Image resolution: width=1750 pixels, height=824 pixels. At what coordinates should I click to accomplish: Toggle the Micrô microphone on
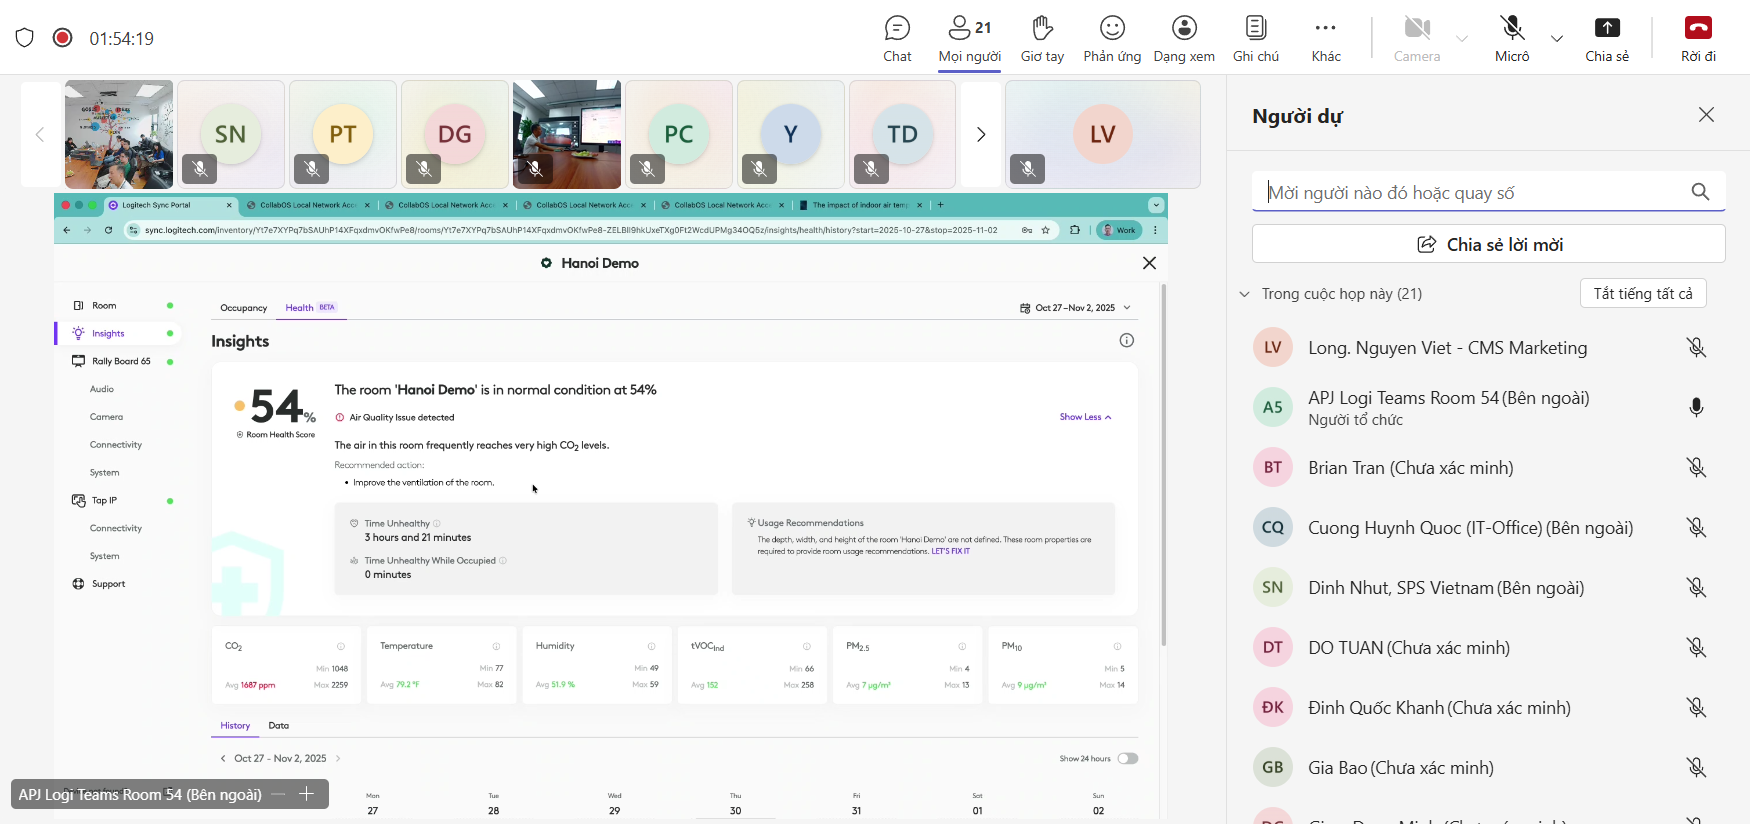click(x=1512, y=38)
